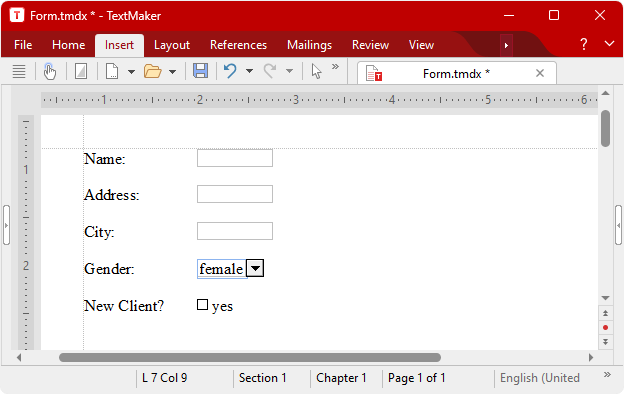This screenshot has height=394, width=624.
Task: Click the horizontal scrollbar thumb
Action: (250, 357)
